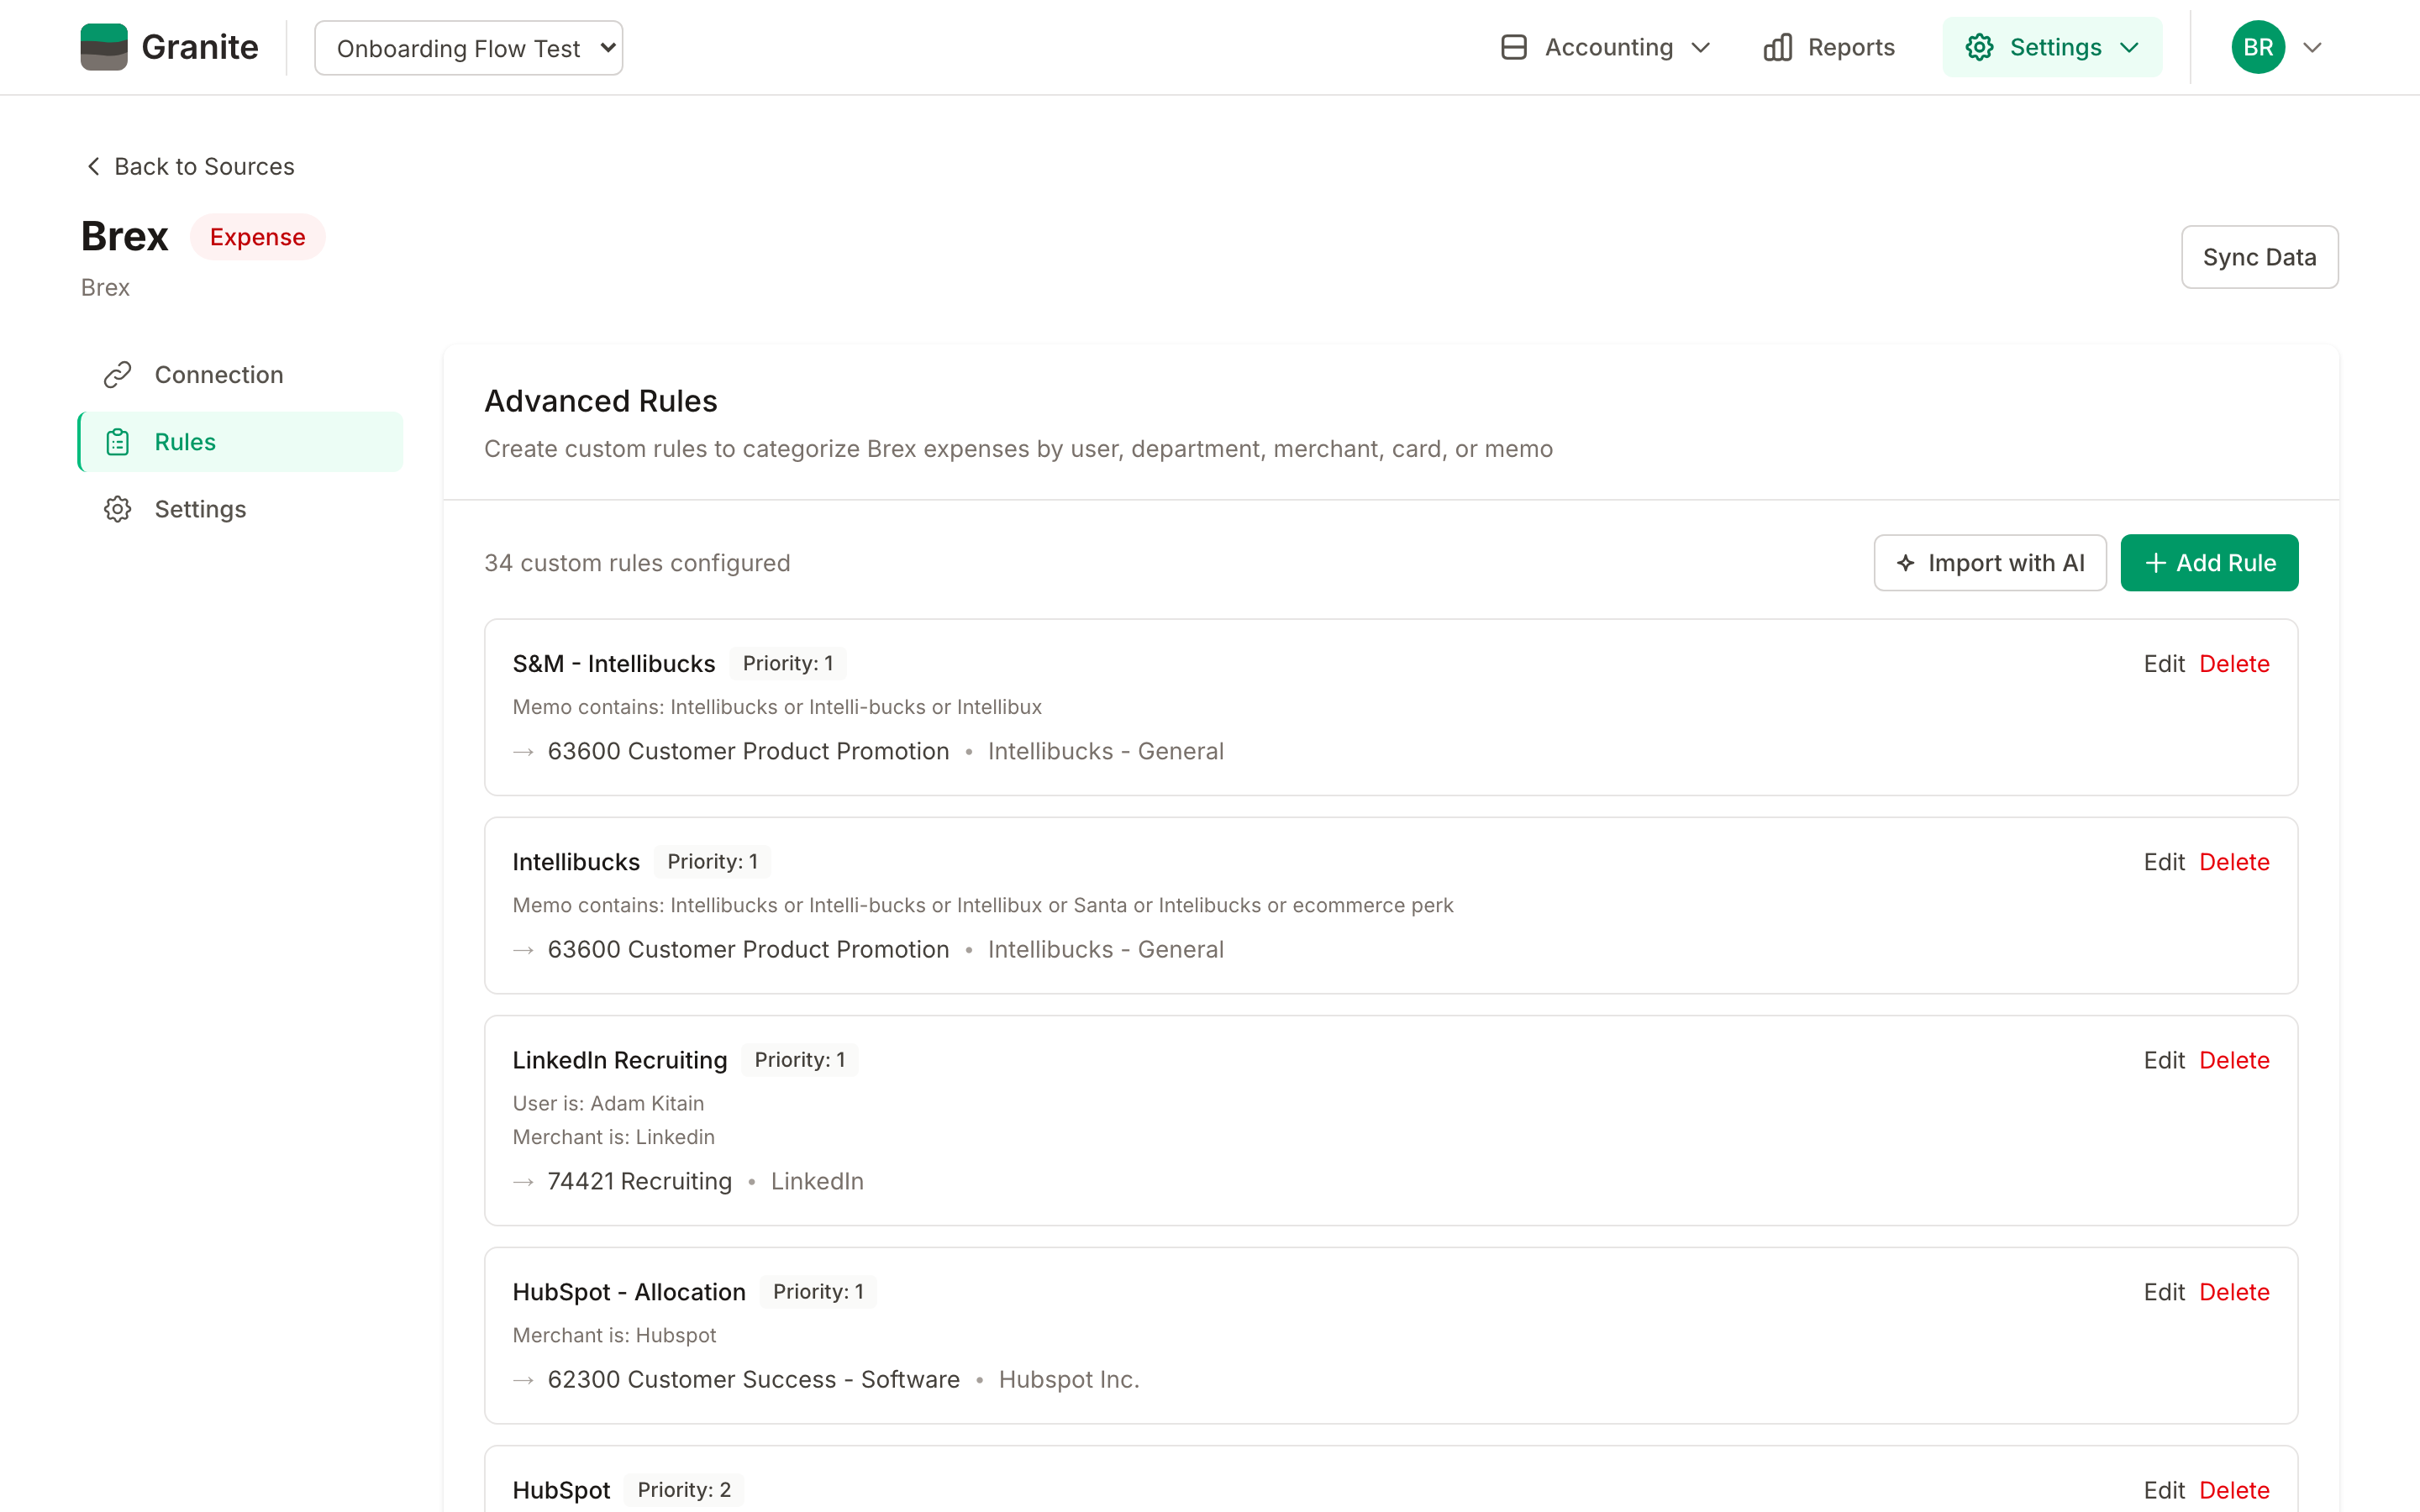
Task: Click the Priority: 1 badge on S&M - Intellibucks
Action: [788, 663]
